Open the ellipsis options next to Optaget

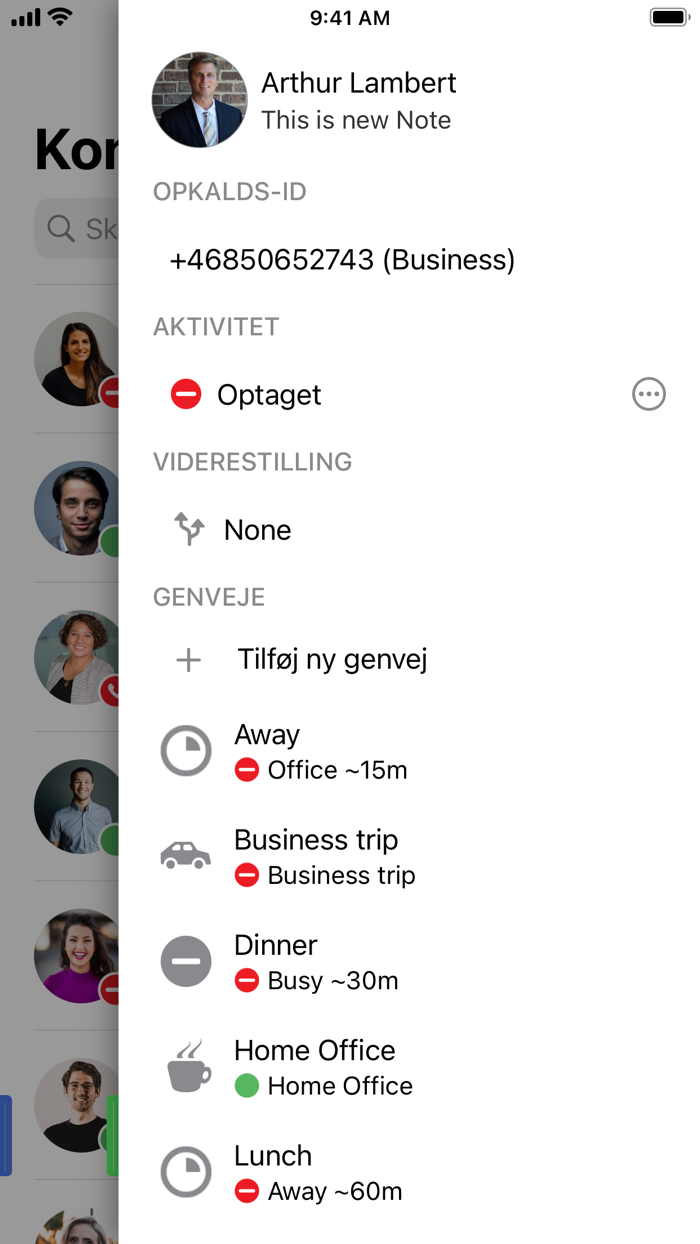tap(649, 394)
